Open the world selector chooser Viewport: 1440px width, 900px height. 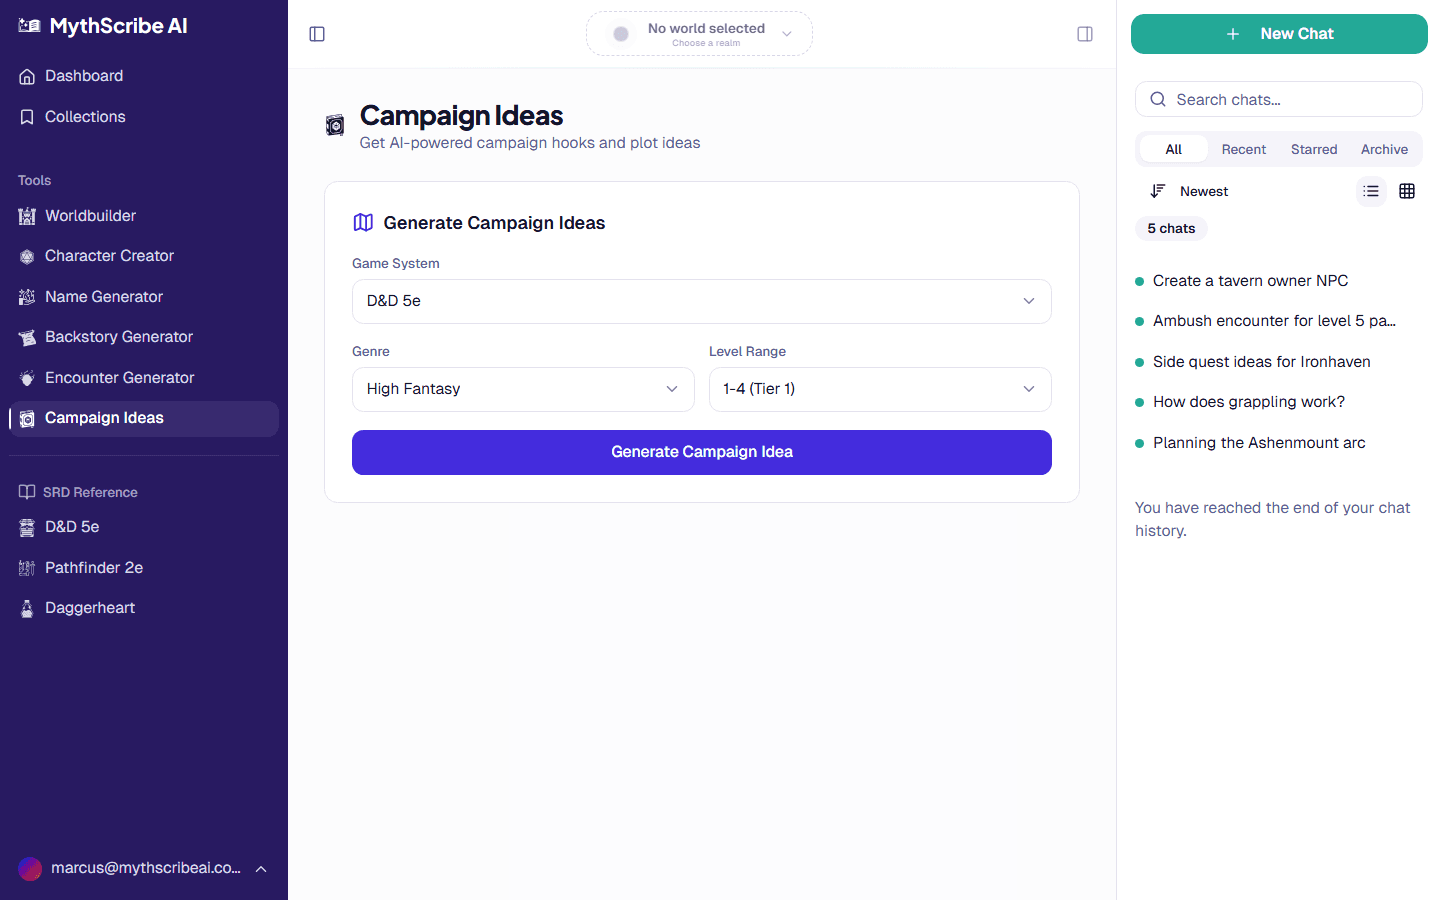click(x=699, y=33)
